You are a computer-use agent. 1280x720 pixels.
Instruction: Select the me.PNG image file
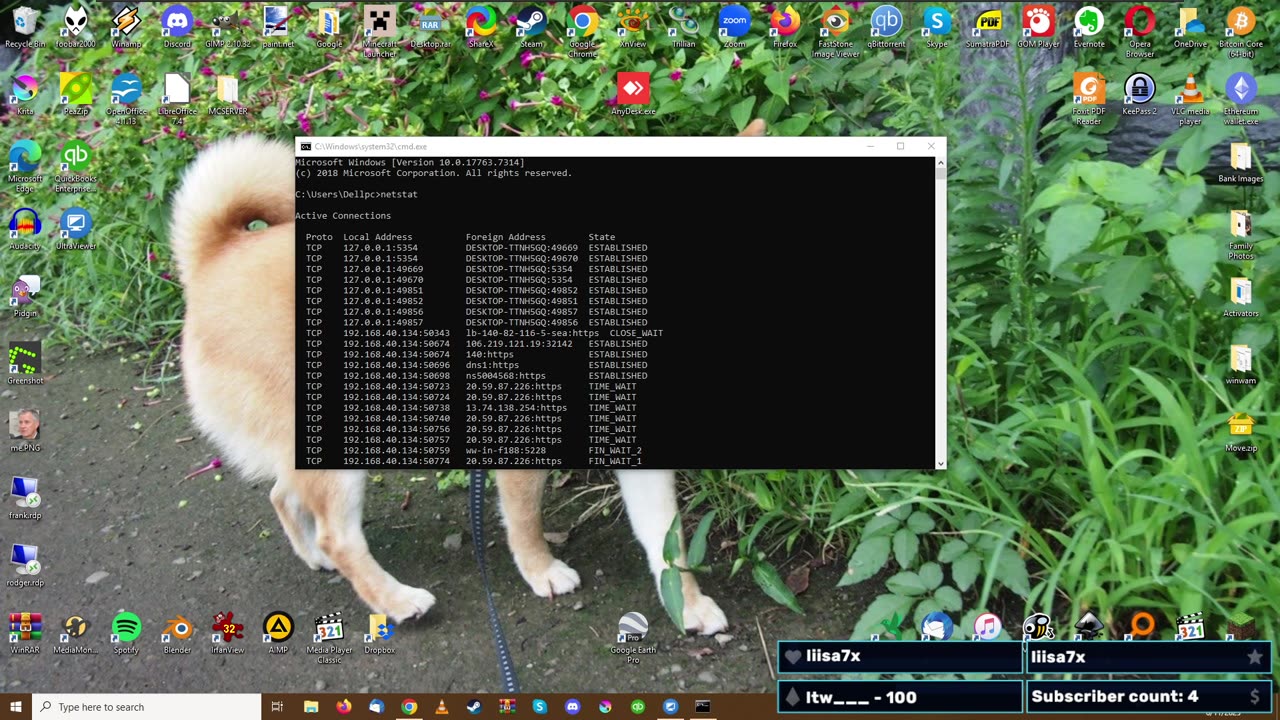(x=25, y=431)
